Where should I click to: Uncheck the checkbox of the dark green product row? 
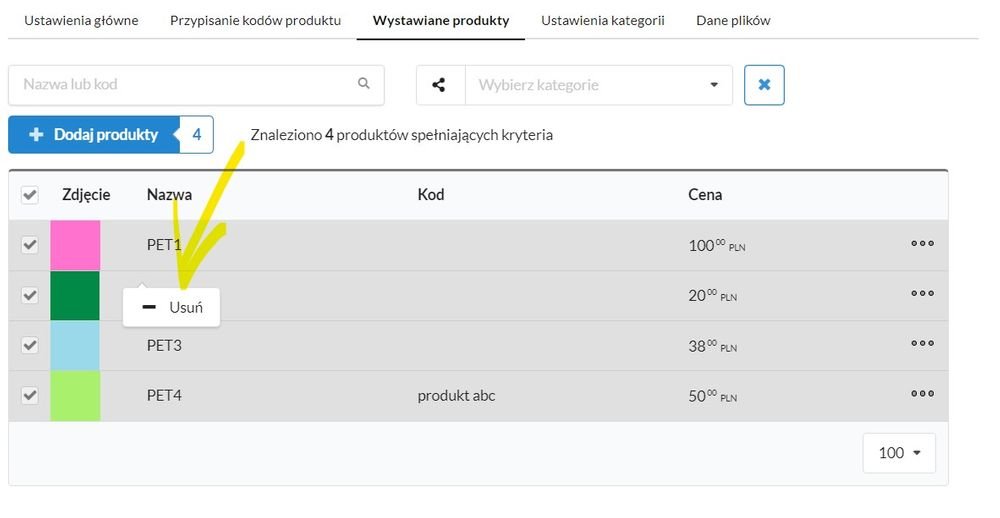(29, 295)
